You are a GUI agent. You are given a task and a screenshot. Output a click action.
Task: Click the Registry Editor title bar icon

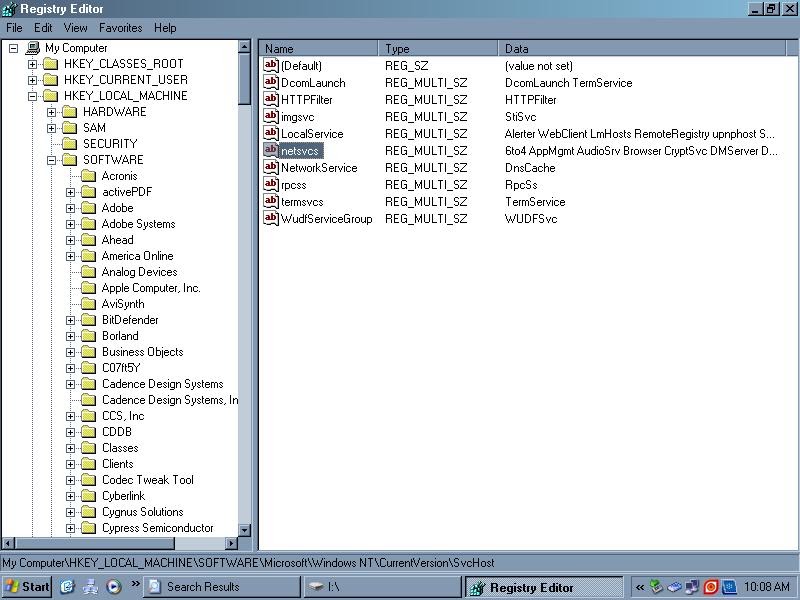9,9
